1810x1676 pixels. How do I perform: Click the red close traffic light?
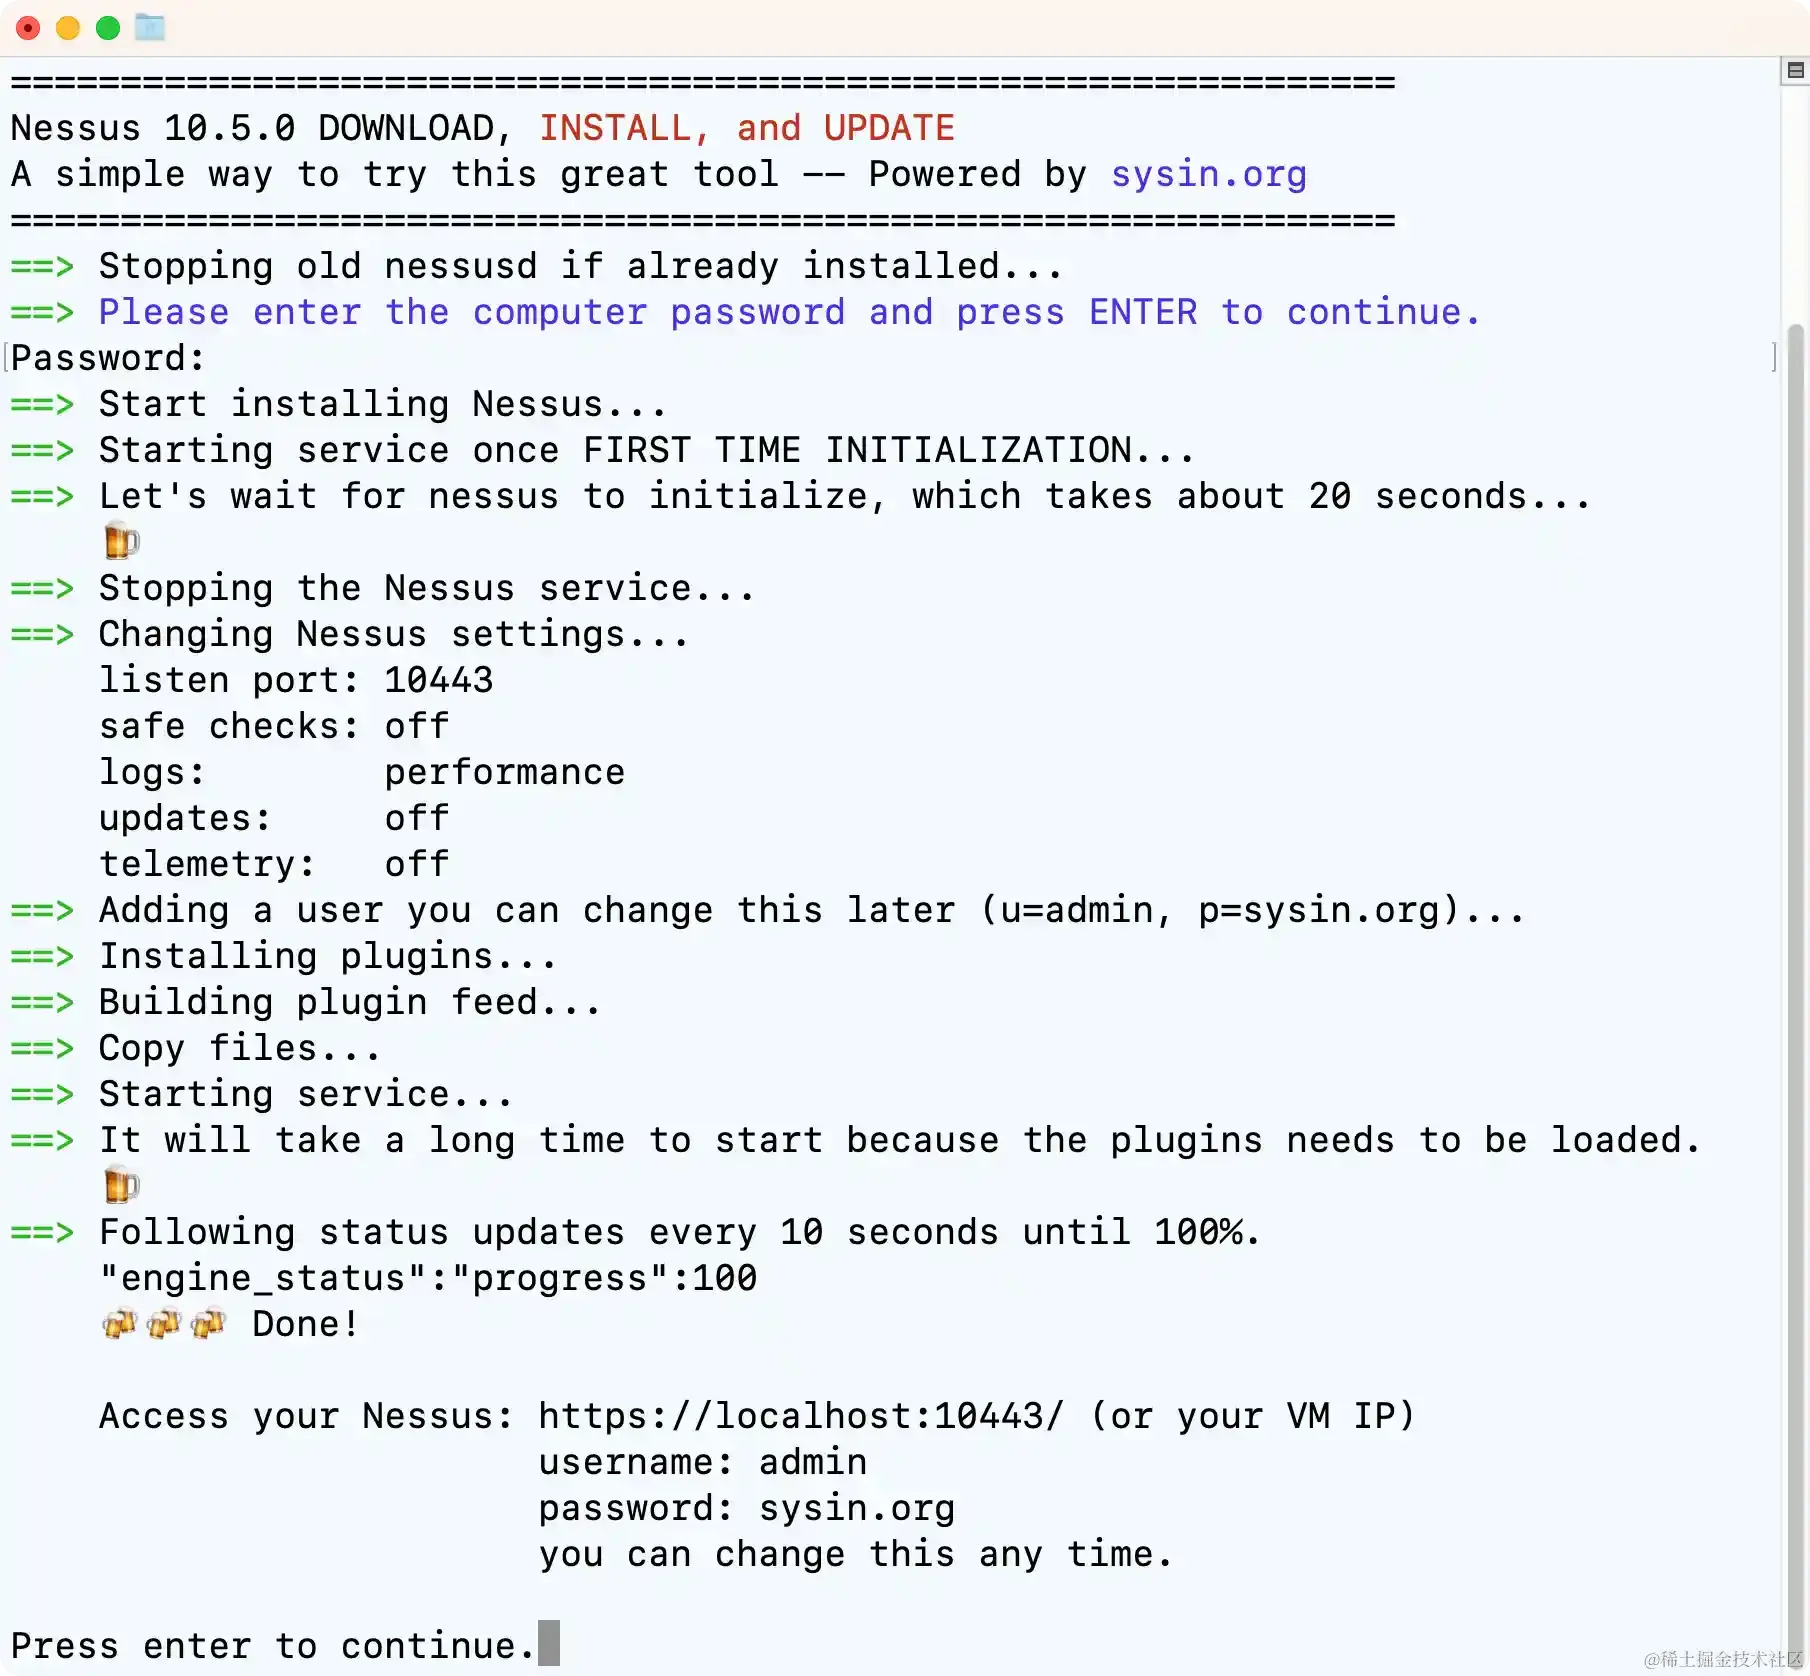click(x=27, y=28)
